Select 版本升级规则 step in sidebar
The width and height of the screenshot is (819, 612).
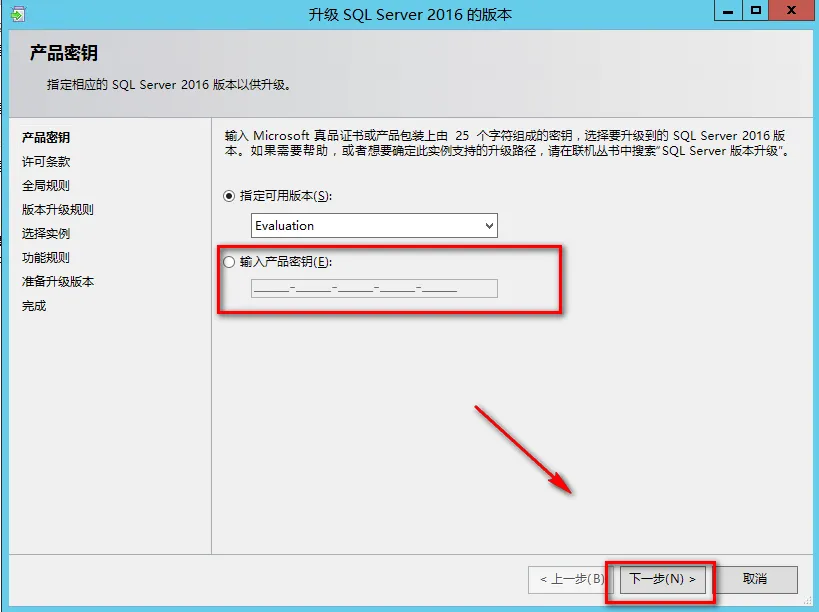coord(58,209)
